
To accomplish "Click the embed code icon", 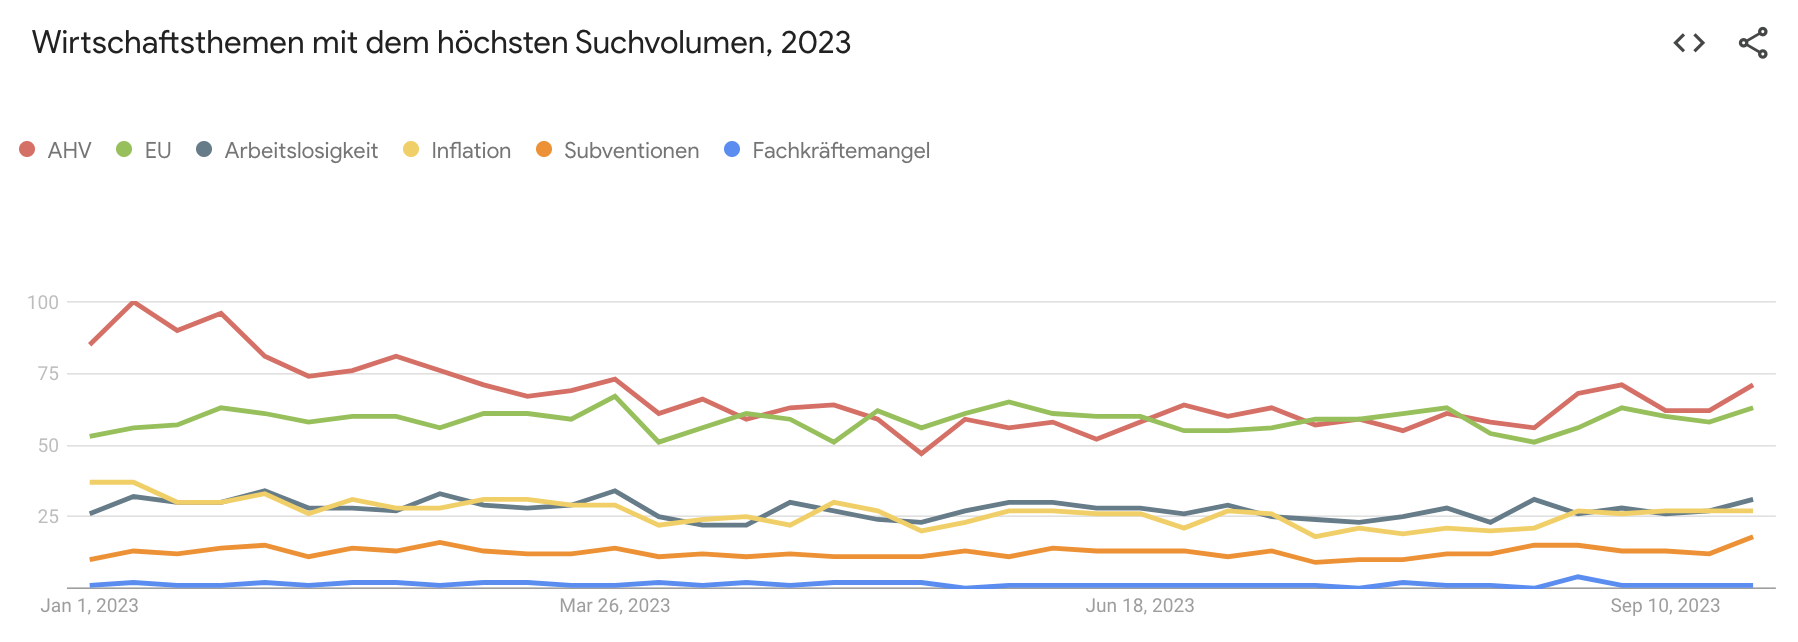I will coord(1688,43).
